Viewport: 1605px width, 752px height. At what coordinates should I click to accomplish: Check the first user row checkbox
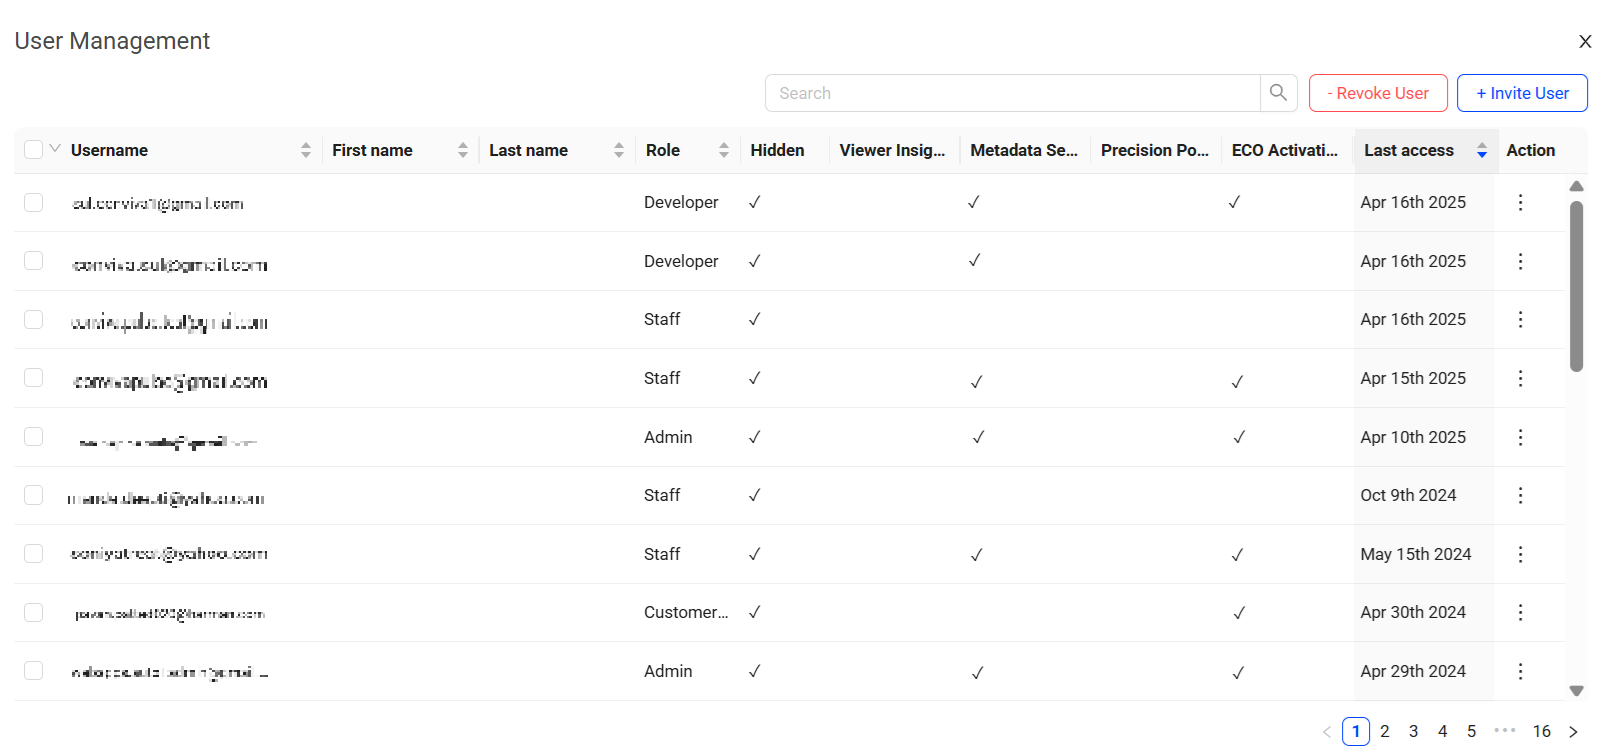coord(34,203)
